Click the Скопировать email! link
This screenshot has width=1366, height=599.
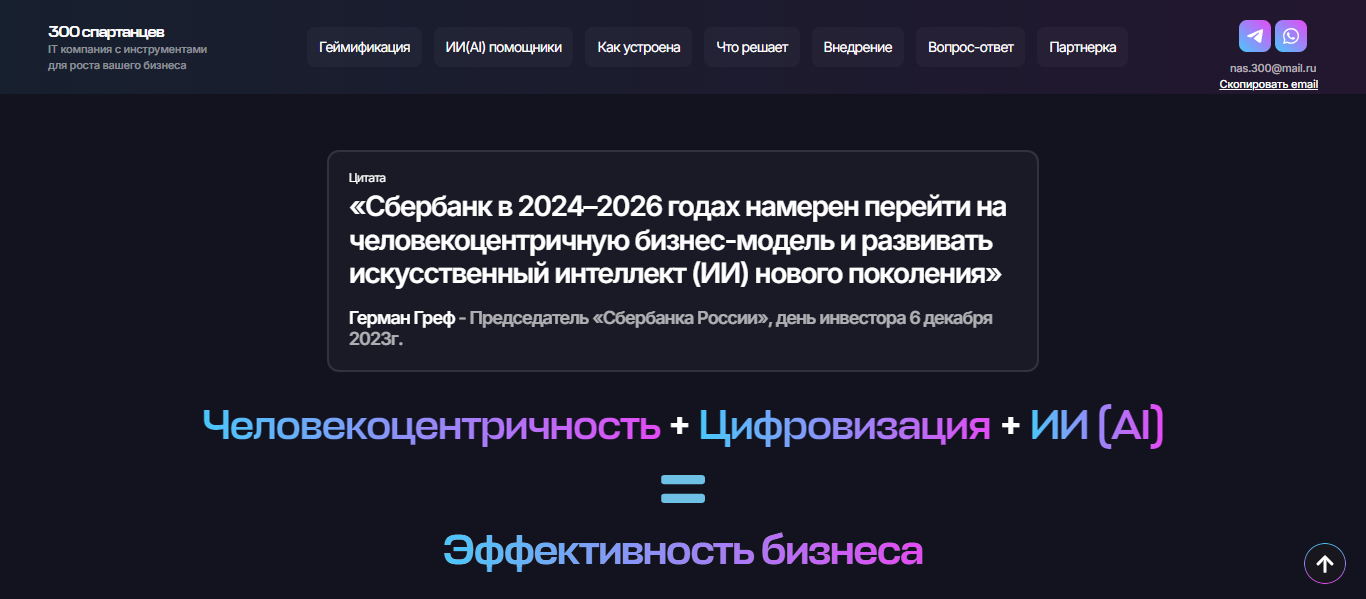[1268, 84]
